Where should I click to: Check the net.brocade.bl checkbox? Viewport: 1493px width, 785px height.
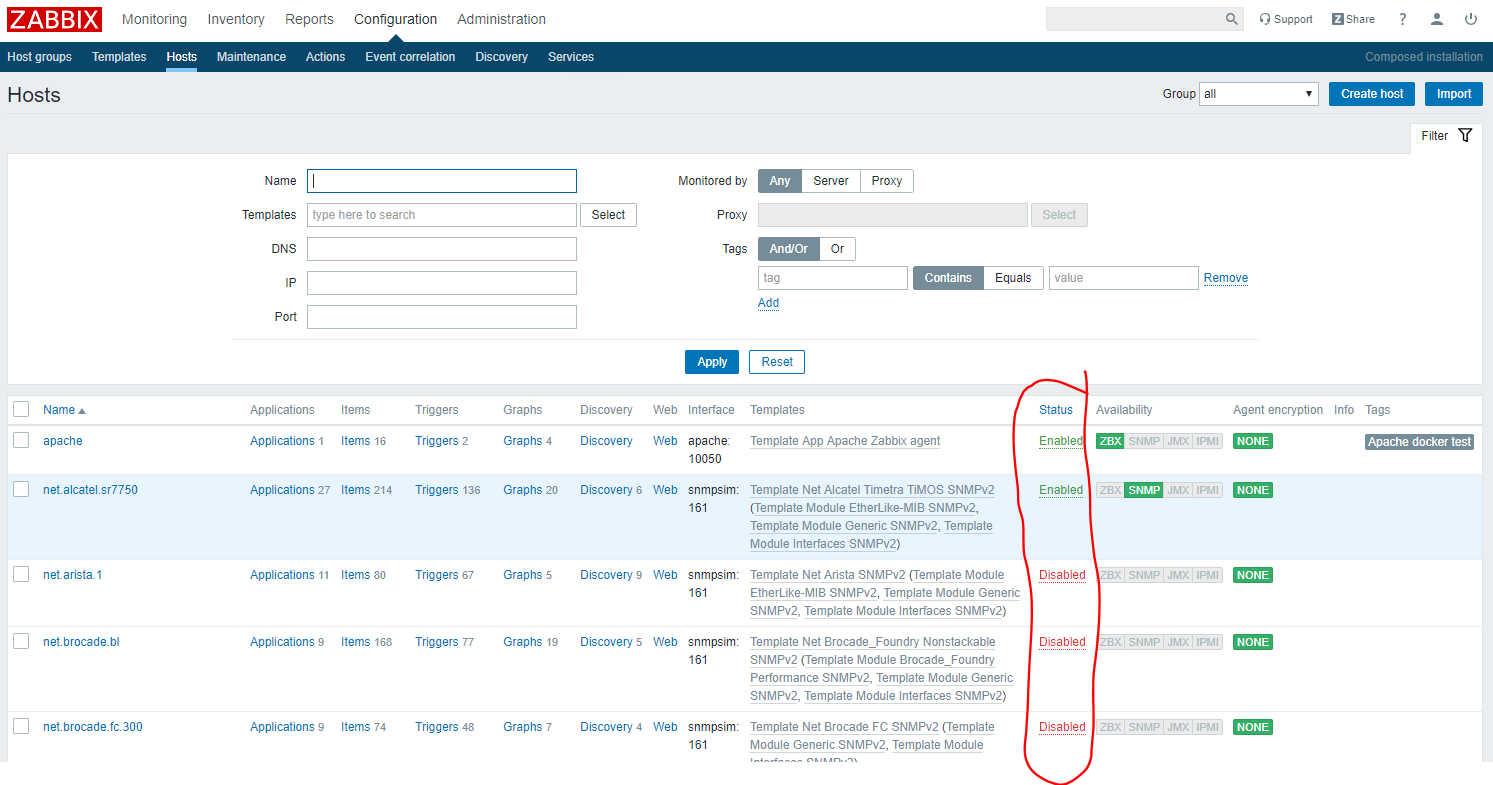[x=21, y=641]
